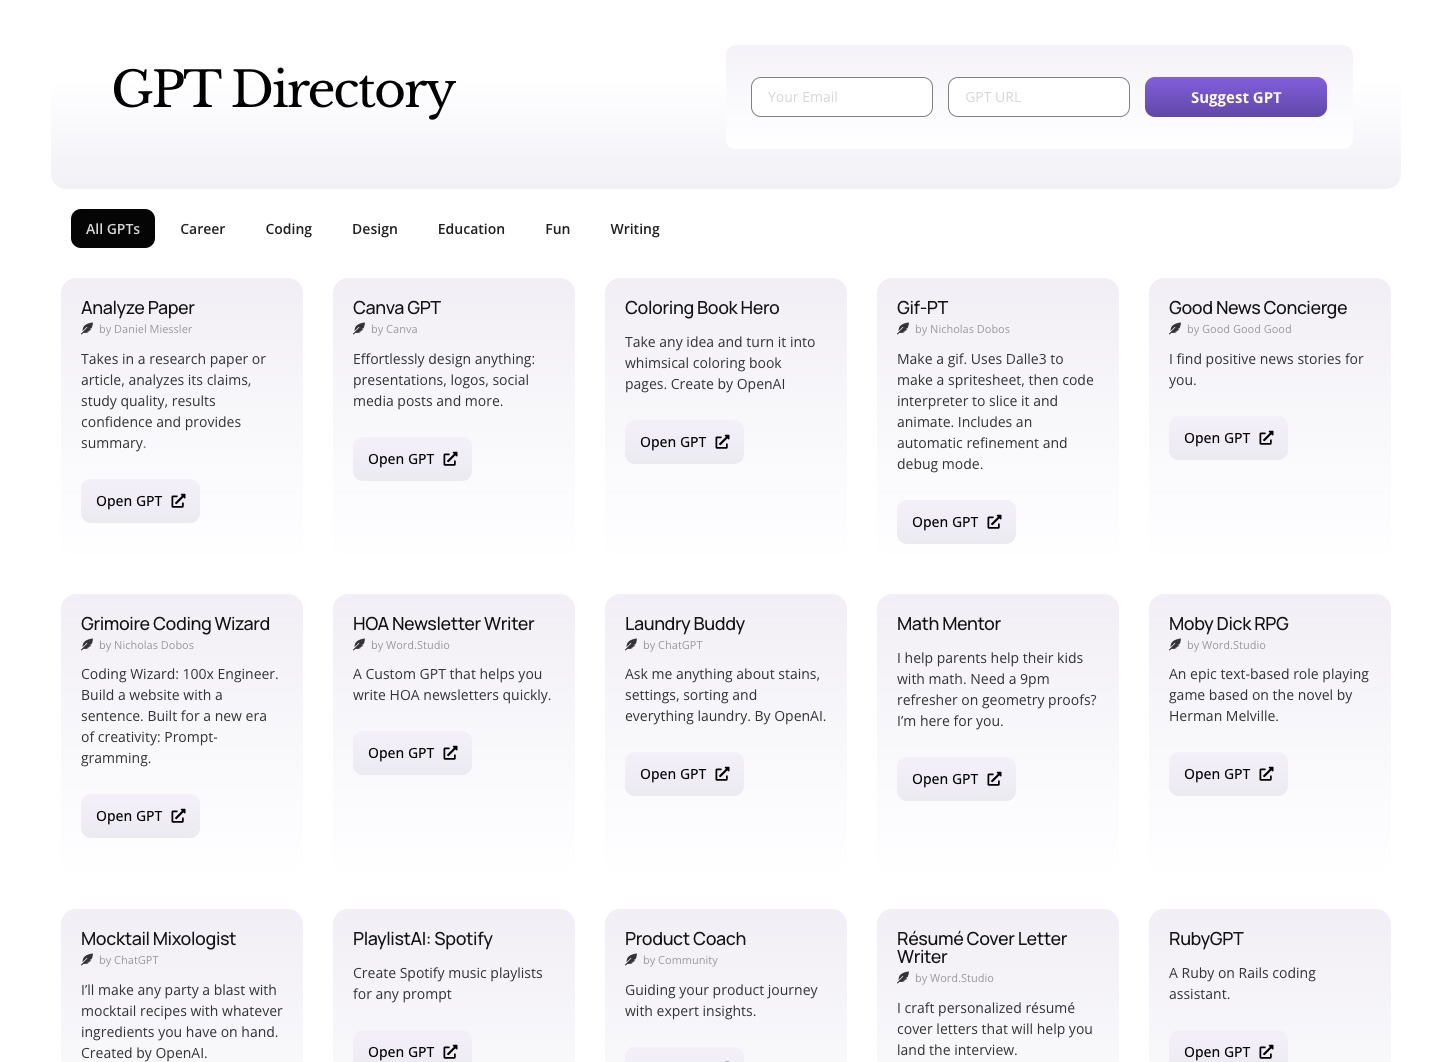This screenshot has height=1062, width=1447.
Task: Click the external-link icon on RubyGPT's Open GPT
Action: [1266, 1052]
